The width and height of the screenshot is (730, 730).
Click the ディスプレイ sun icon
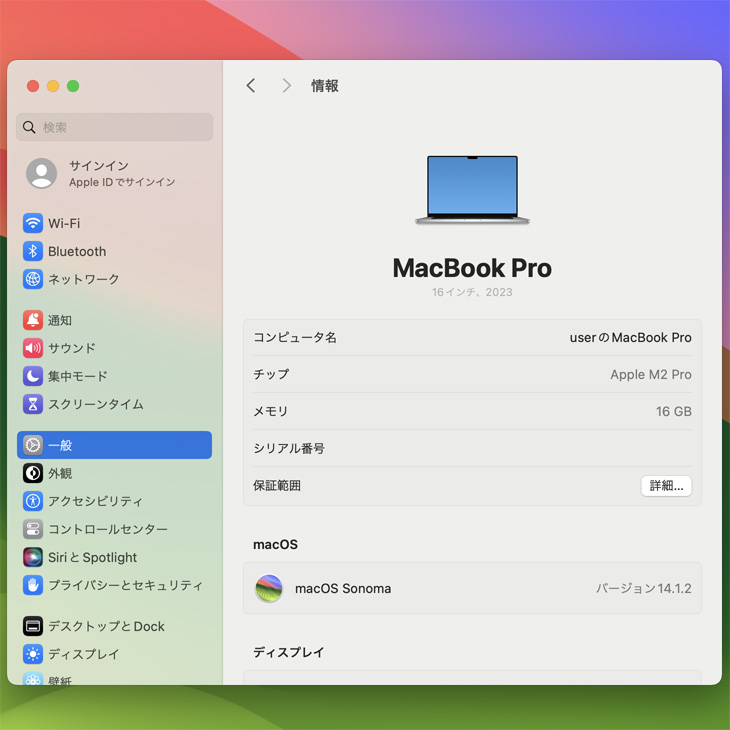click(x=33, y=654)
